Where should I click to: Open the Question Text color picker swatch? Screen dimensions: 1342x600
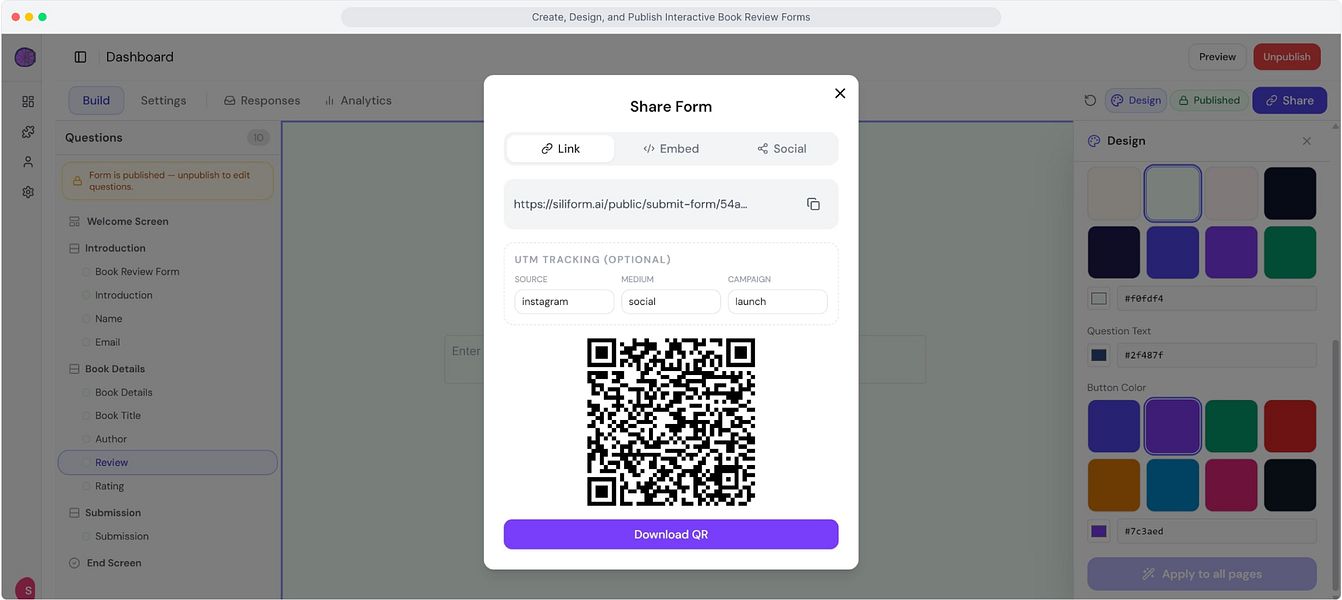(1099, 355)
